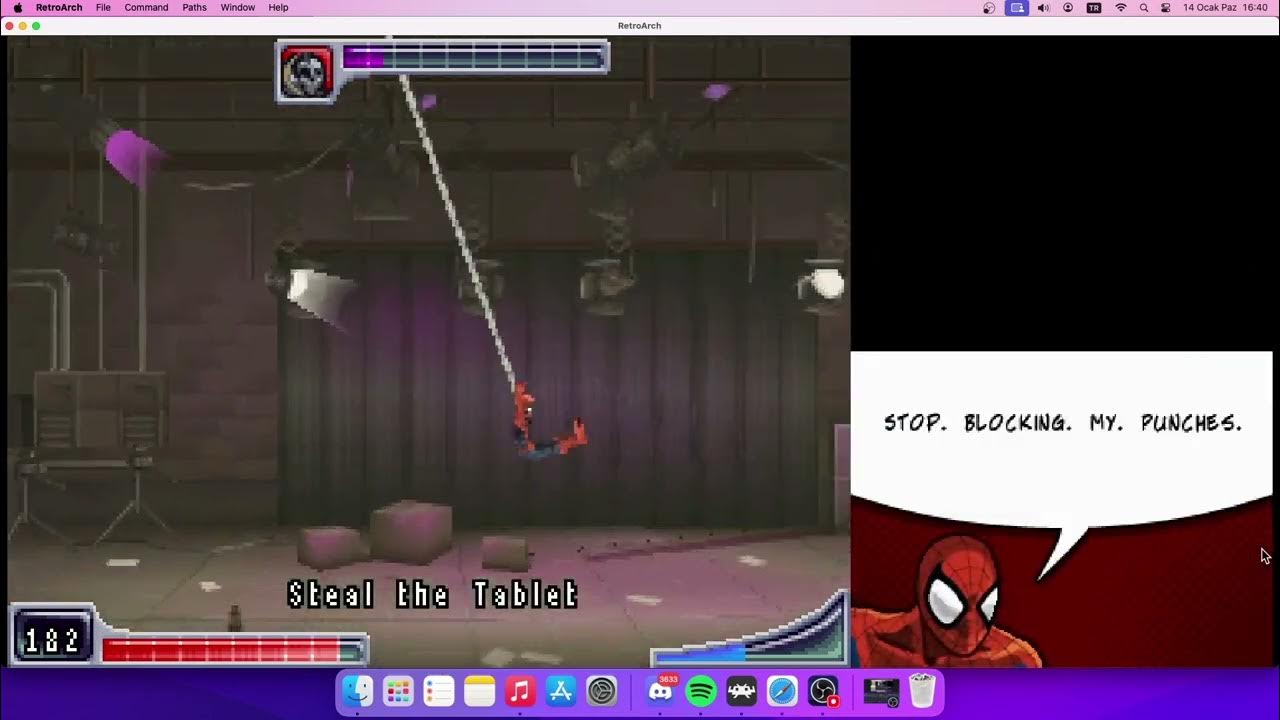Viewport: 1280px width, 720px height.
Task: Click the 'Steal the Tablet' objective text
Action: click(433, 595)
